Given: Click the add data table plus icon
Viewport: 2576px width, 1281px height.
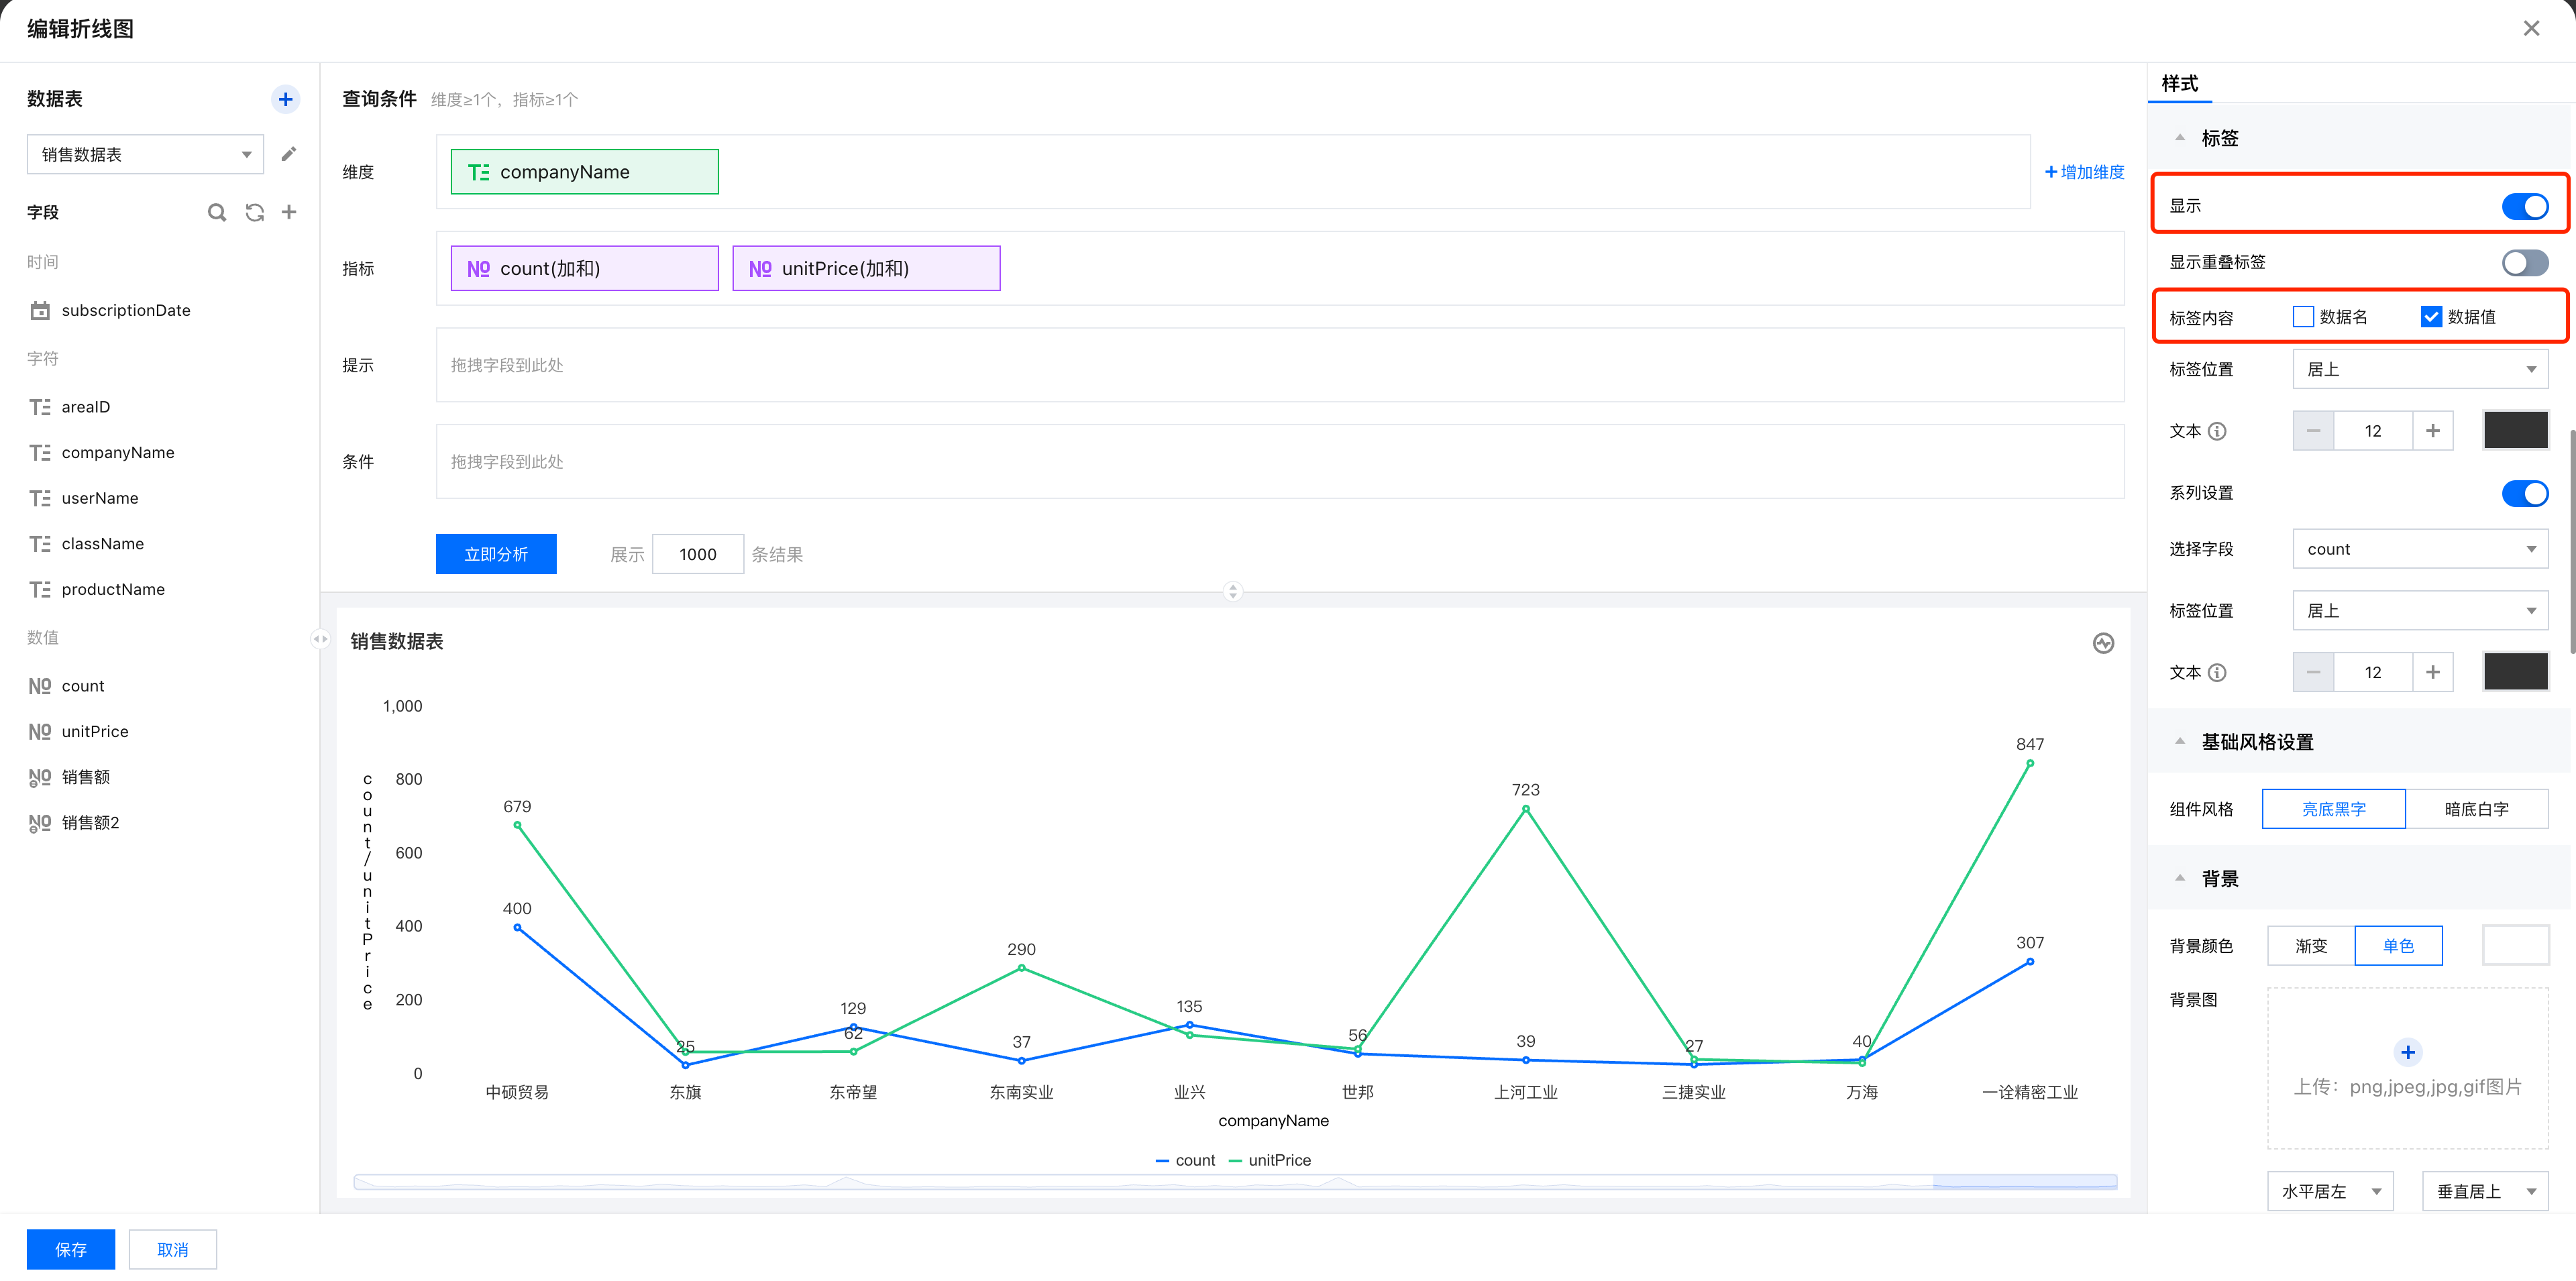Looking at the screenshot, I should pos(285,99).
